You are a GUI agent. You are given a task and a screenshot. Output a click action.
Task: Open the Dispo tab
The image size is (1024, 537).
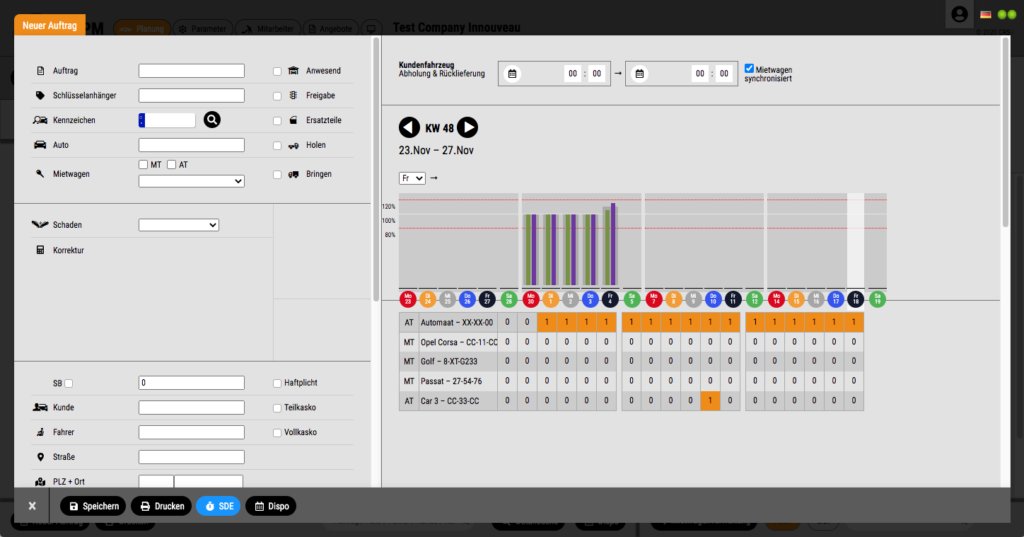point(271,506)
